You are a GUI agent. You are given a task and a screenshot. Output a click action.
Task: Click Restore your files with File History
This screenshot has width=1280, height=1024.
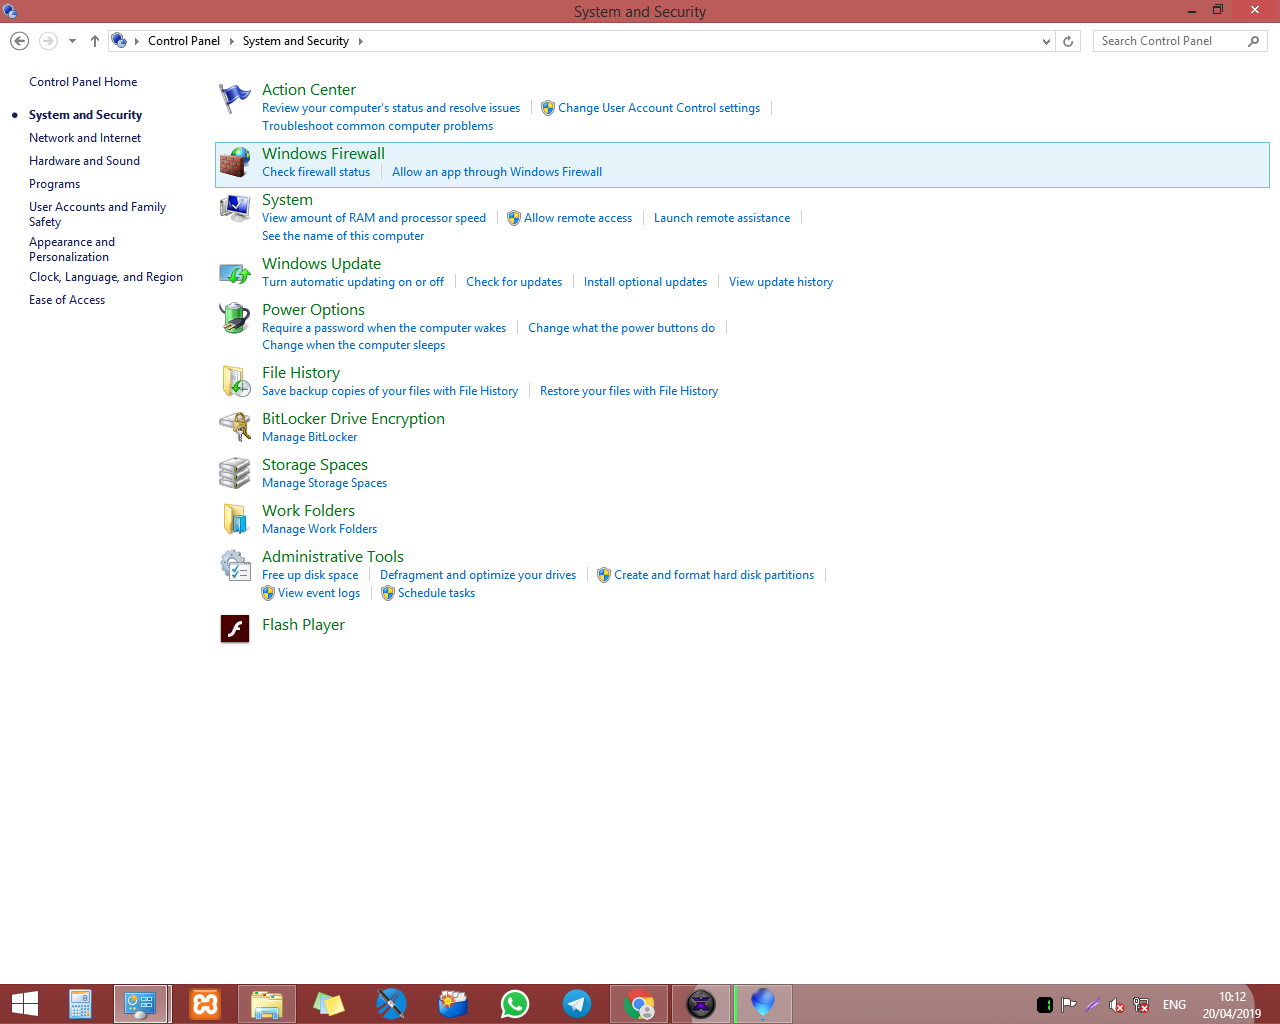629,391
